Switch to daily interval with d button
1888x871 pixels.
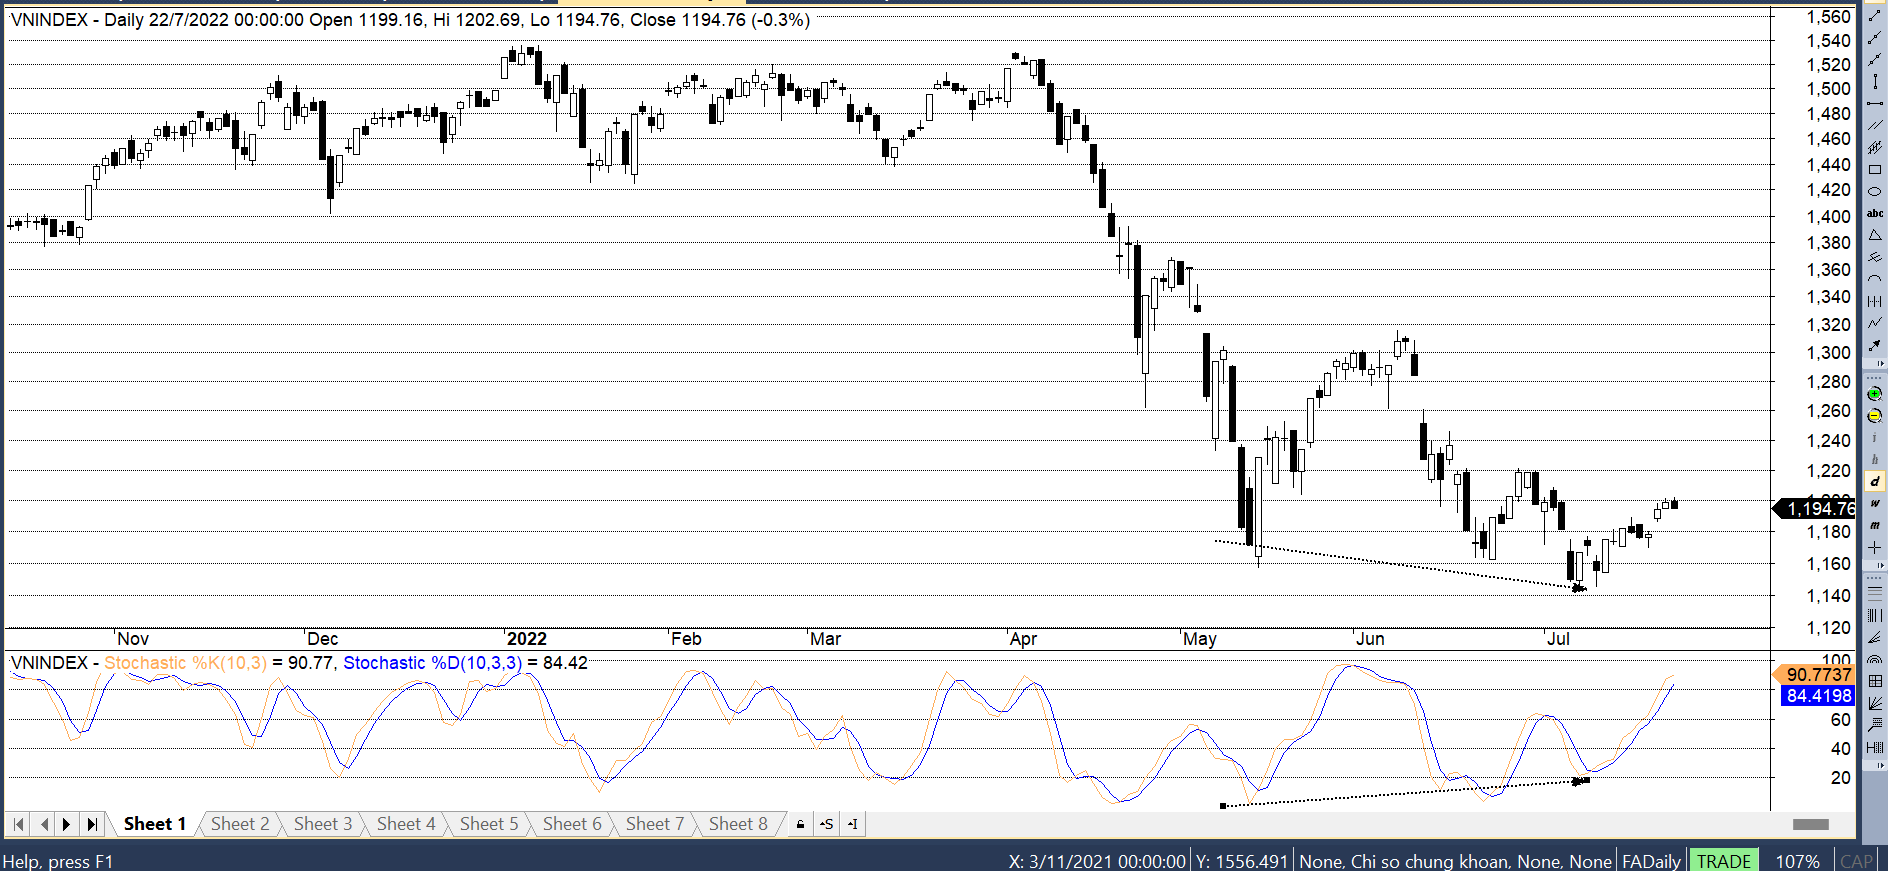(x=1875, y=482)
